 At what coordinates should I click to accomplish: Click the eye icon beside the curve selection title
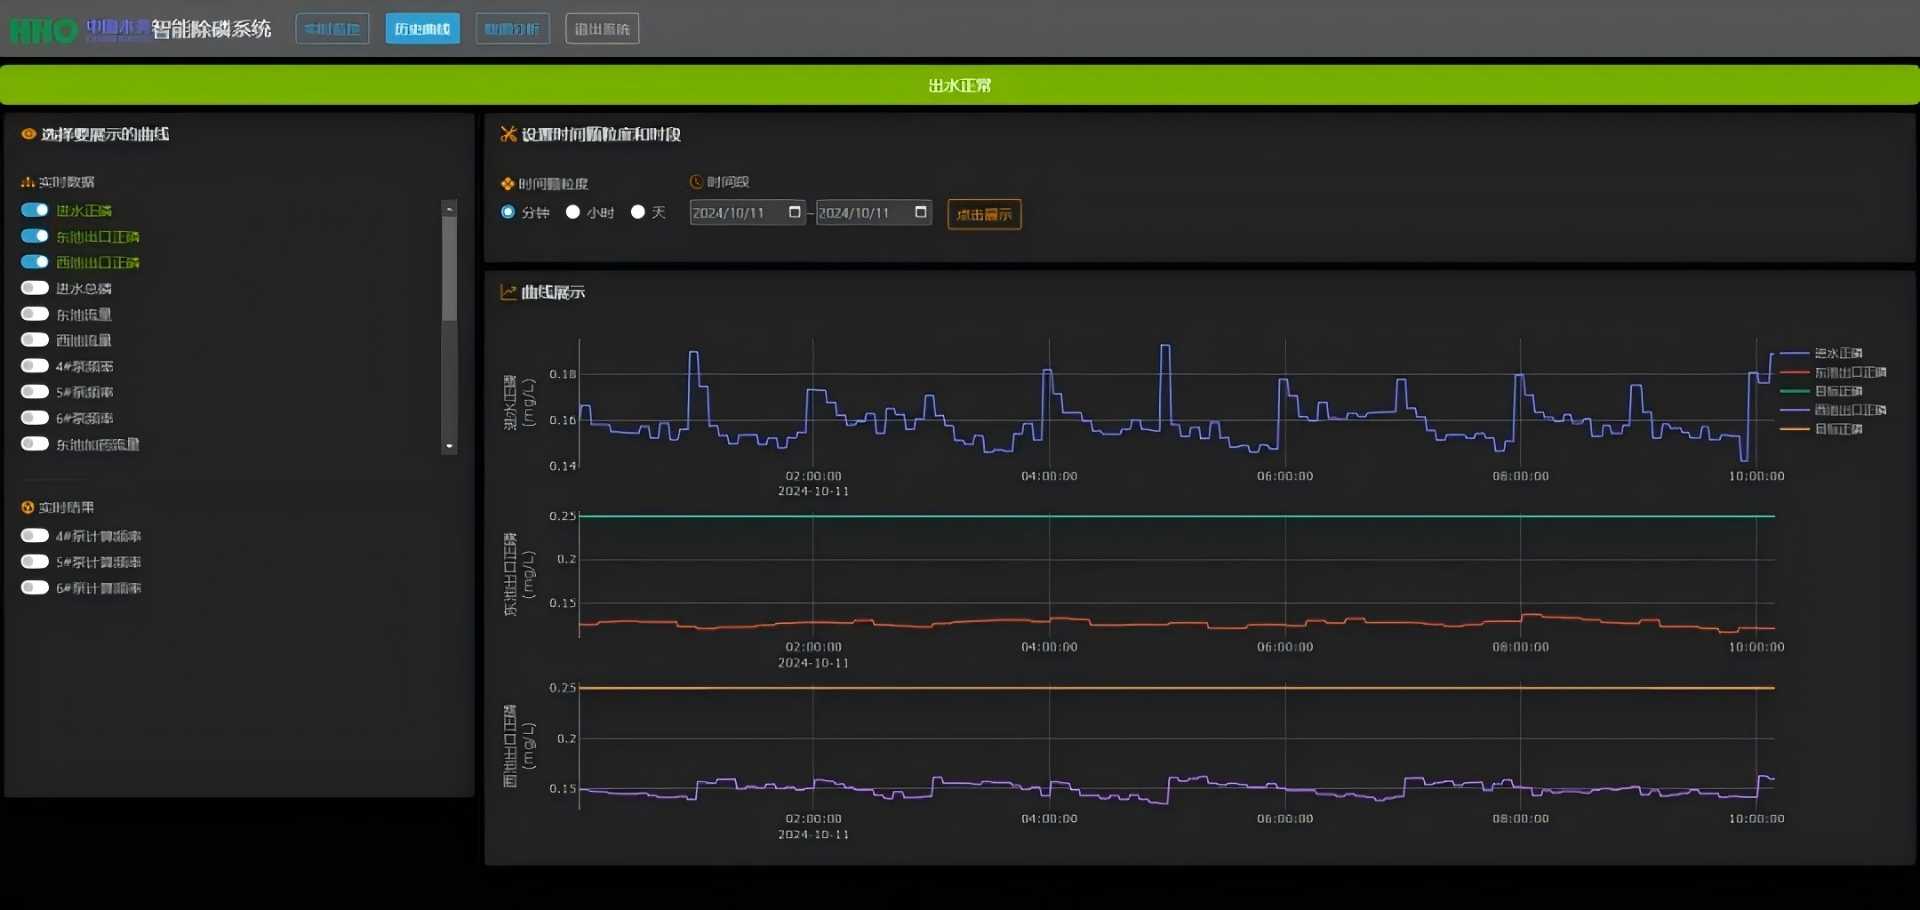click(28, 134)
